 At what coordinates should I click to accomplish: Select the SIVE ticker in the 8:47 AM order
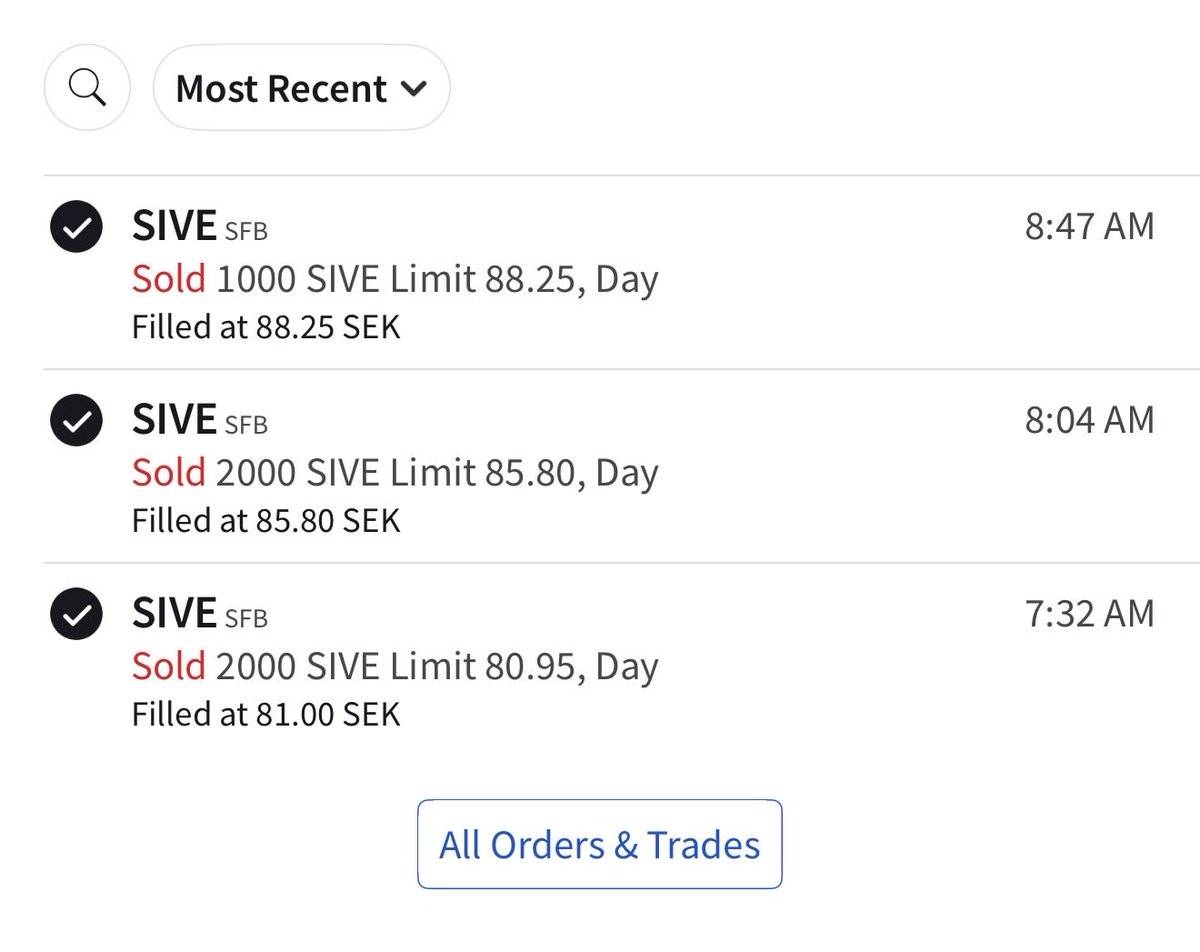coord(174,226)
